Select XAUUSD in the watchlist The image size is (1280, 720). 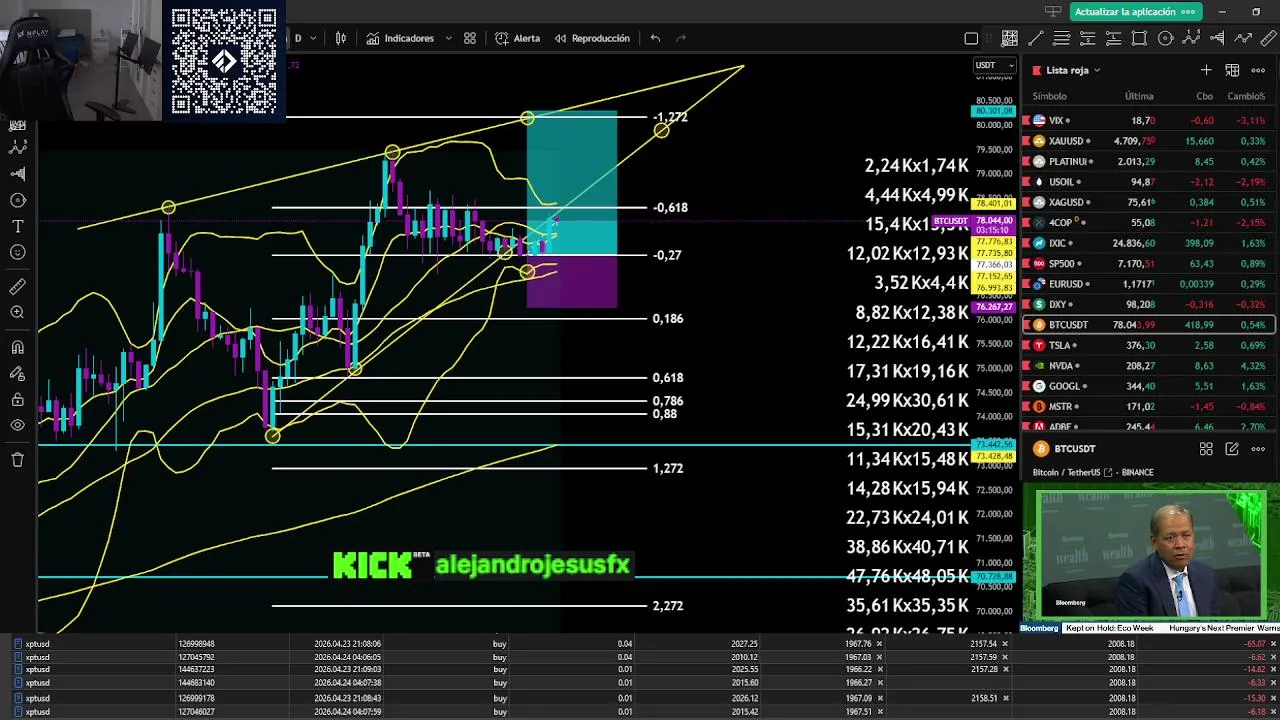click(x=1148, y=141)
